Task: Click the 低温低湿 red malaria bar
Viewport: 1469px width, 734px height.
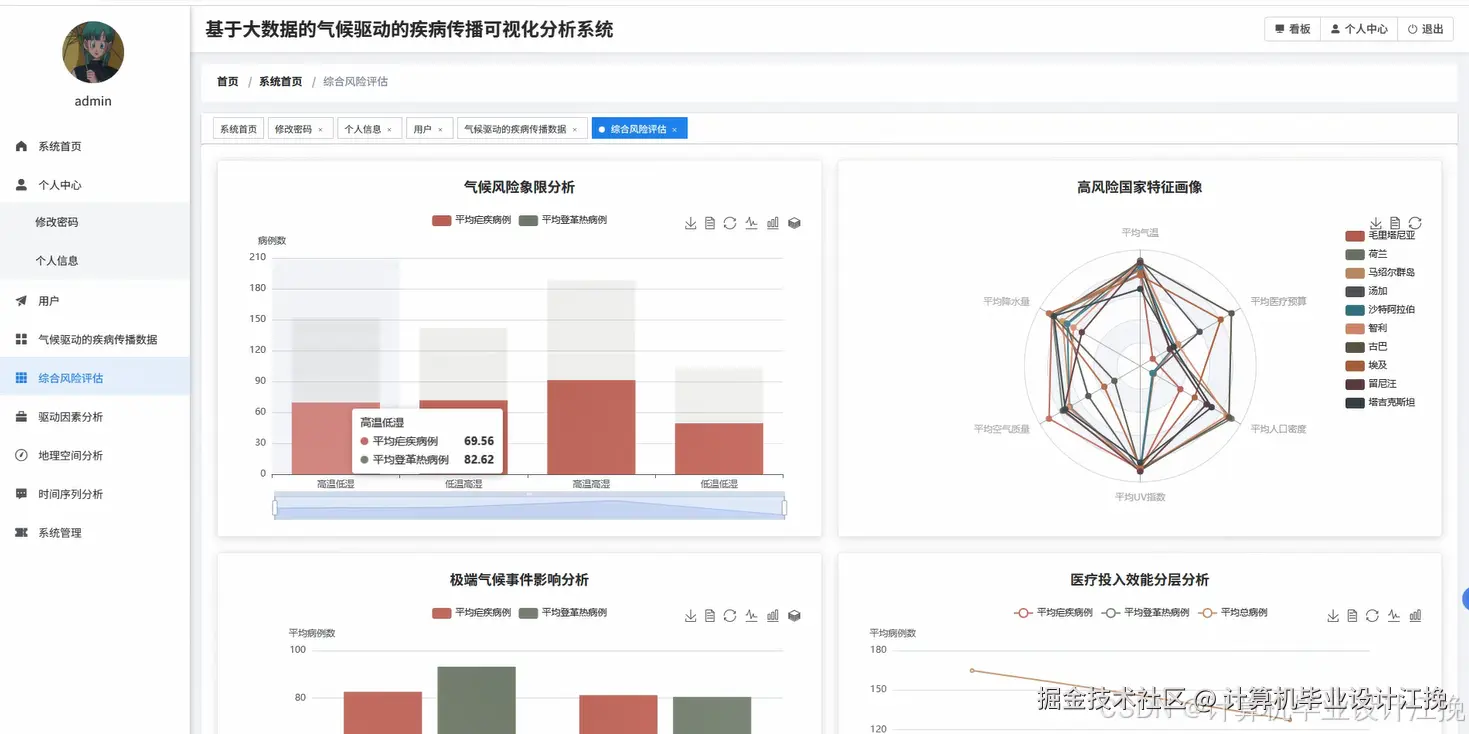Action: (x=719, y=449)
